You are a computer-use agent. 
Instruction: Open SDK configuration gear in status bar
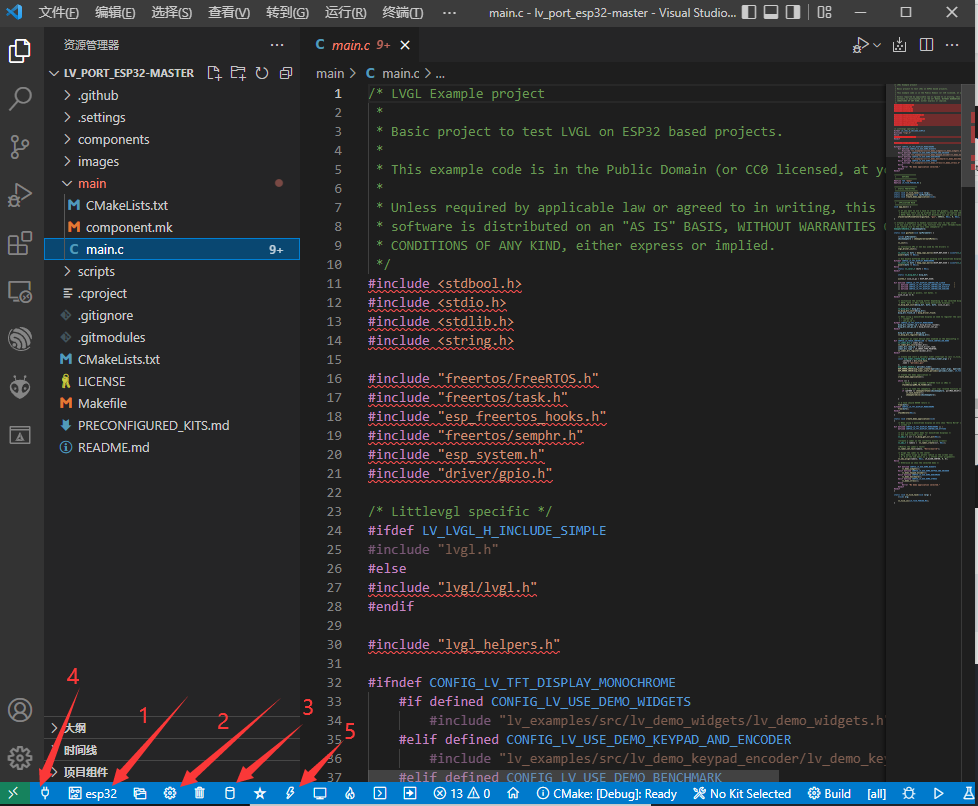coord(170,794)
